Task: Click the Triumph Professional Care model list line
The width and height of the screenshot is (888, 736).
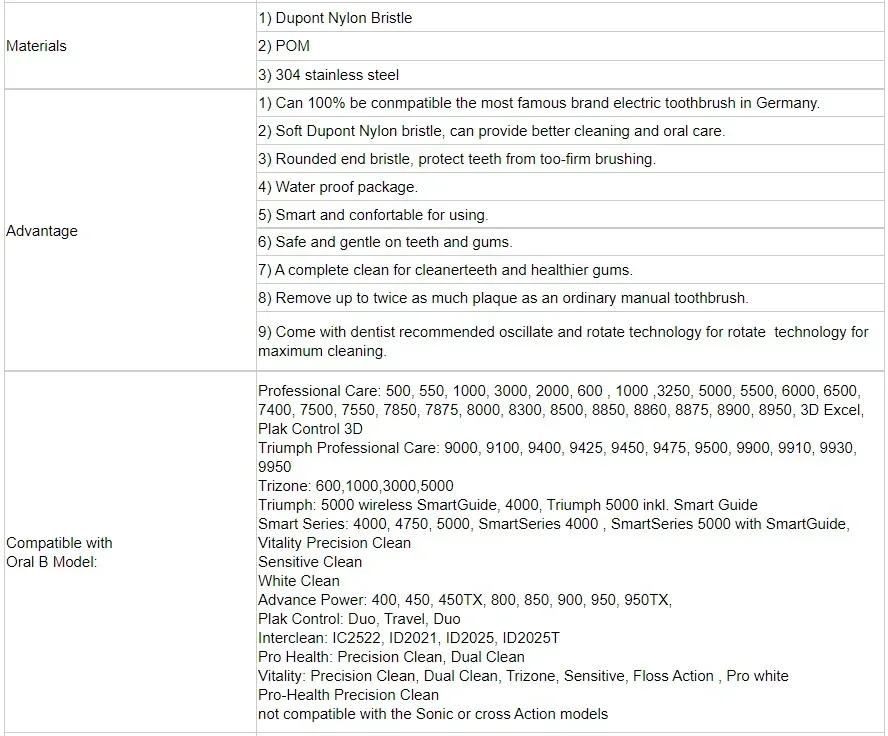Action: [x=557, y=449]
